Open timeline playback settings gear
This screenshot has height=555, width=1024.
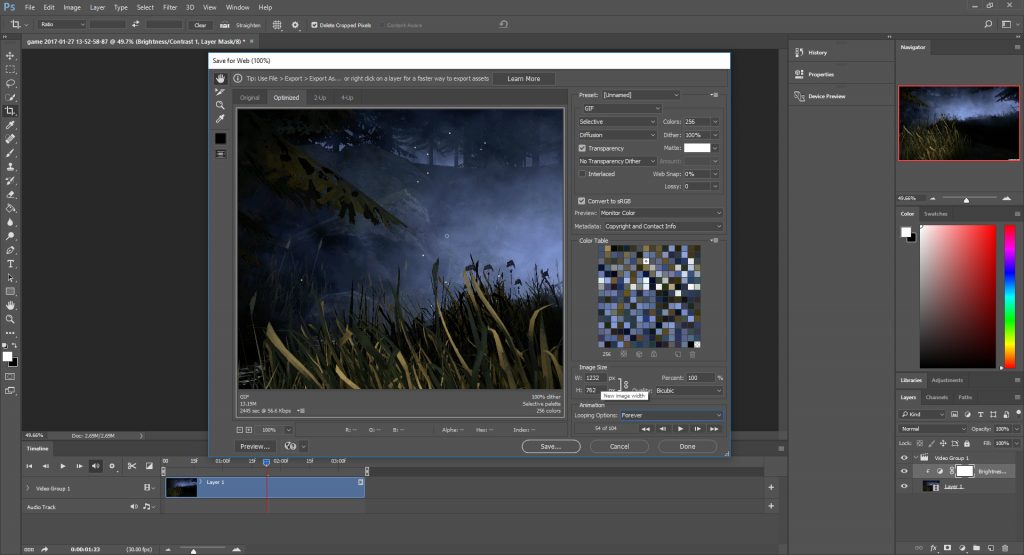click(x=112, y=466)
